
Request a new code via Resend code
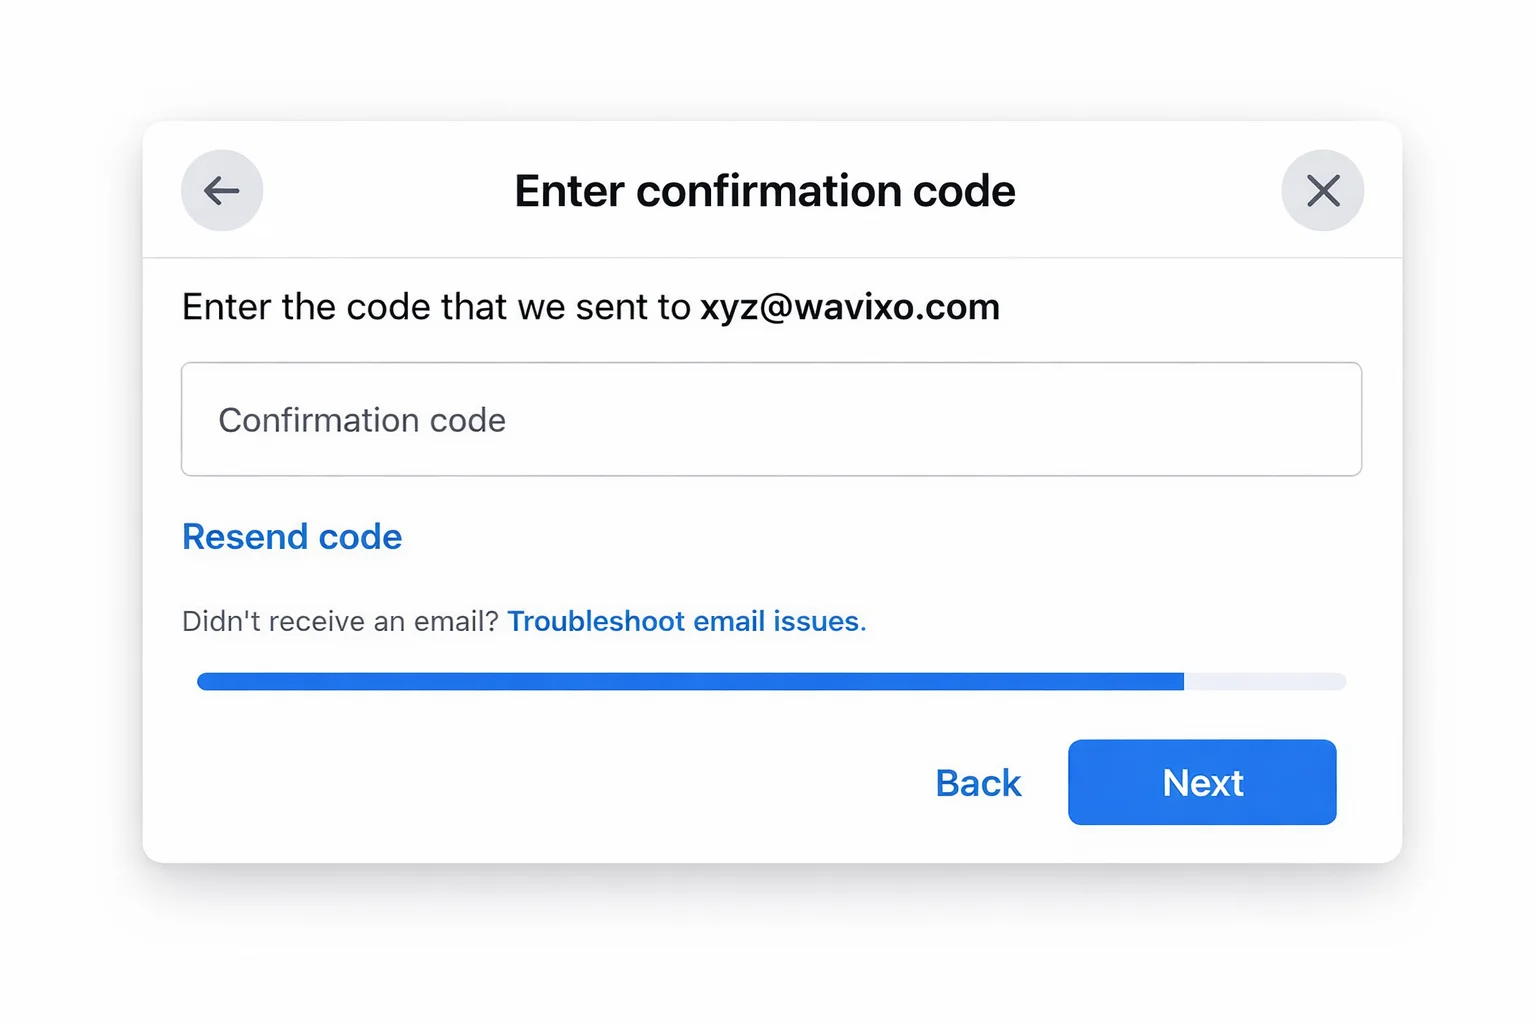[292, 537]
